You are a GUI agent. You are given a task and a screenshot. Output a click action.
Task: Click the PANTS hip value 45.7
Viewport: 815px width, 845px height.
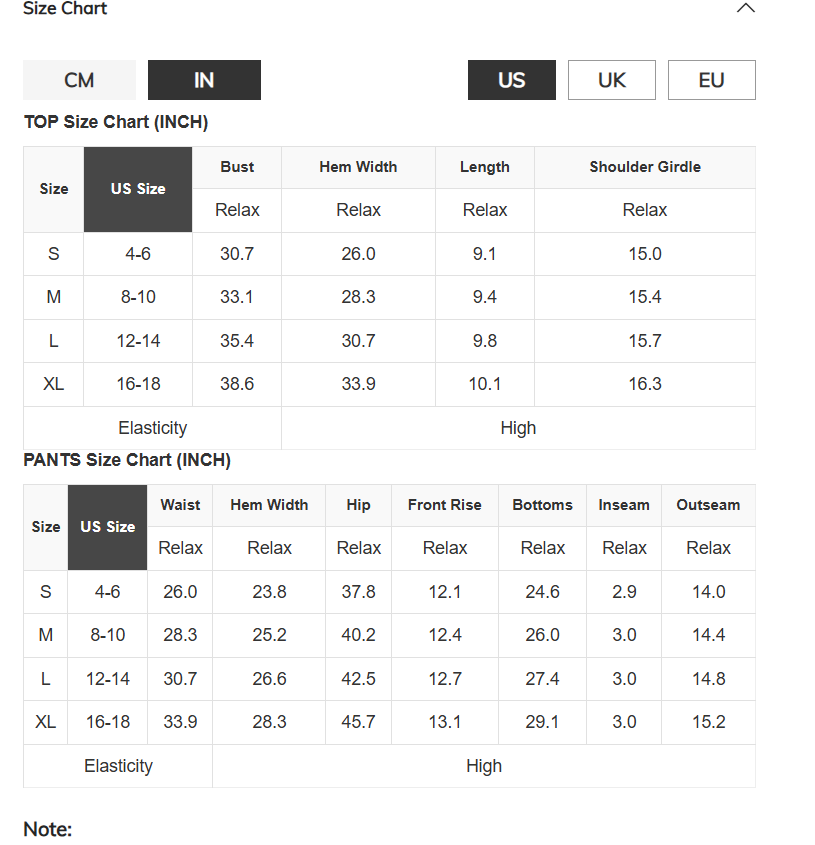point(358,722)
